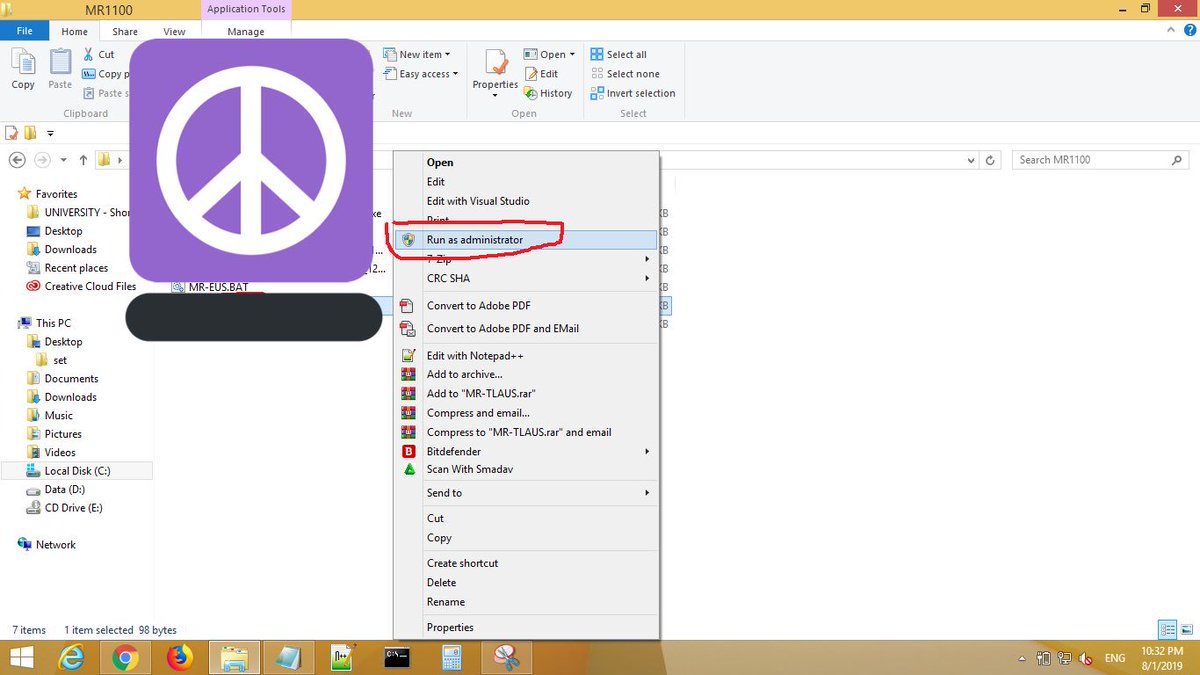Open the Manage tab

click(x=246, y=32)
